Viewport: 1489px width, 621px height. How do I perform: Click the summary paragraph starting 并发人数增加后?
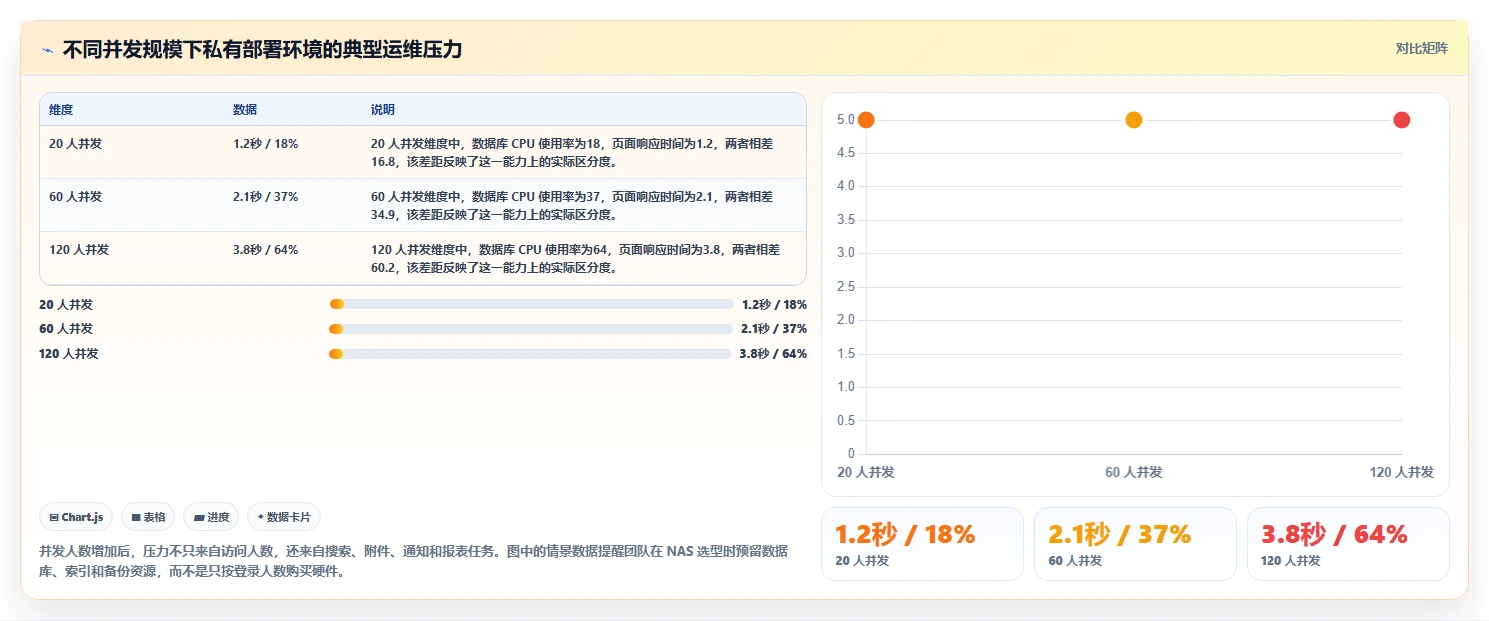click(413, 562)
